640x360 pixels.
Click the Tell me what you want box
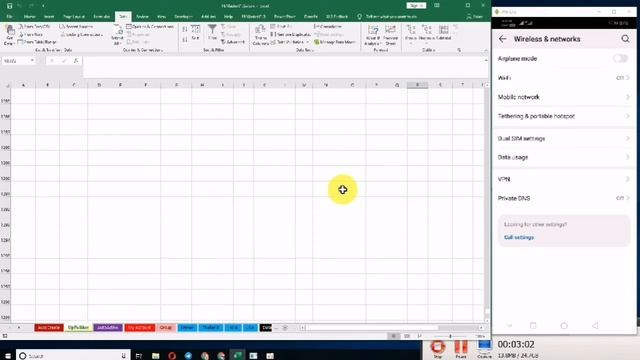click(x=387, y=17)
